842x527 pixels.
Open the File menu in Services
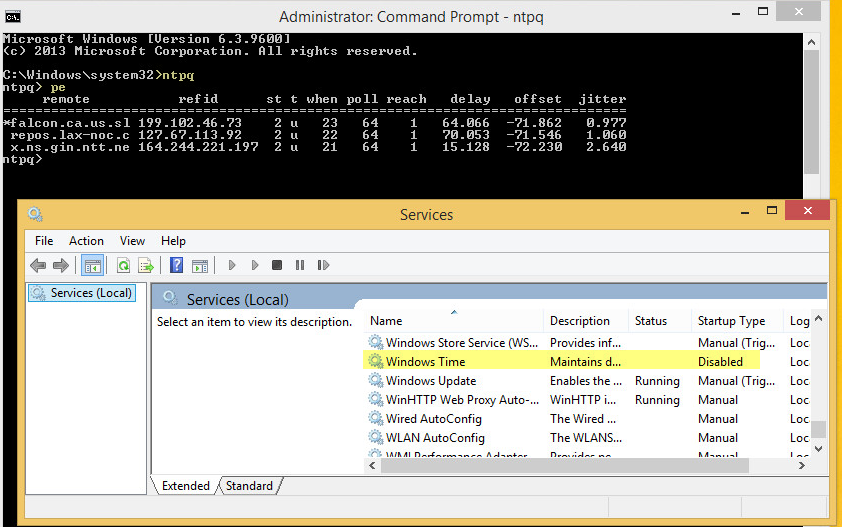click(44, 241)
